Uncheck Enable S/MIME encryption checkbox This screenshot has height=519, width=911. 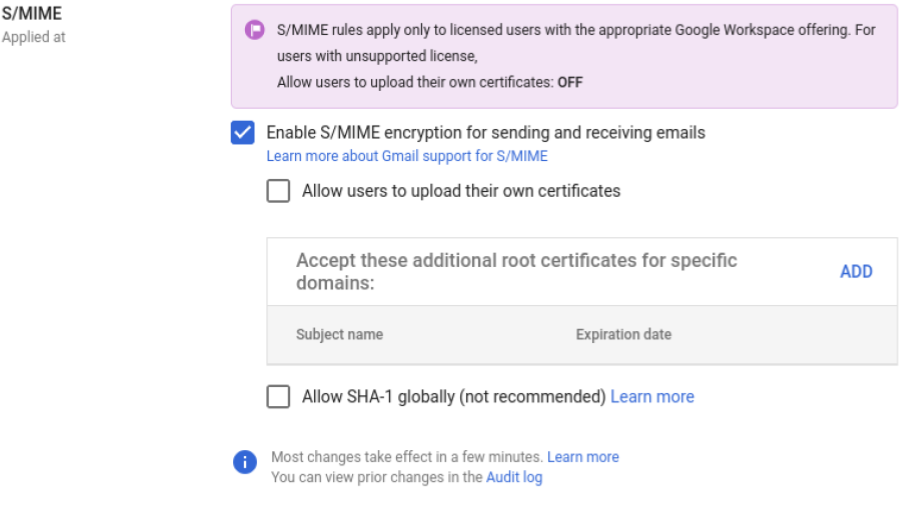point(243,133)
